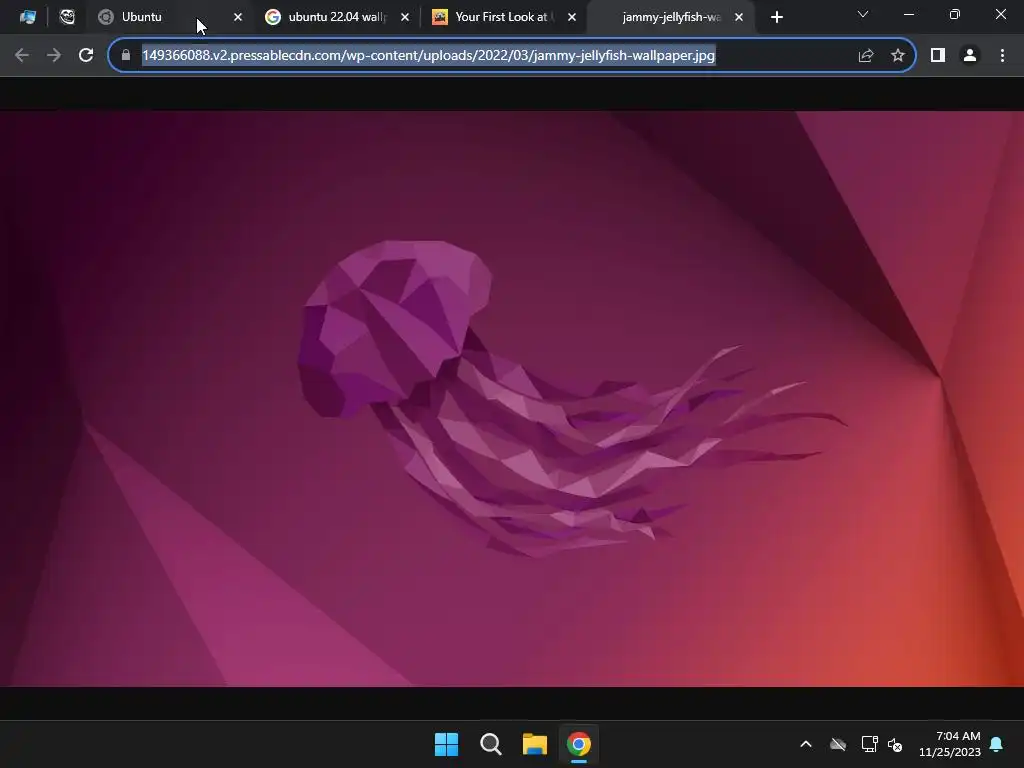1024x768 pixels.
Task: Close the jammy-jellyfish-wallpaper tab
Action: (x=739, y=18)
